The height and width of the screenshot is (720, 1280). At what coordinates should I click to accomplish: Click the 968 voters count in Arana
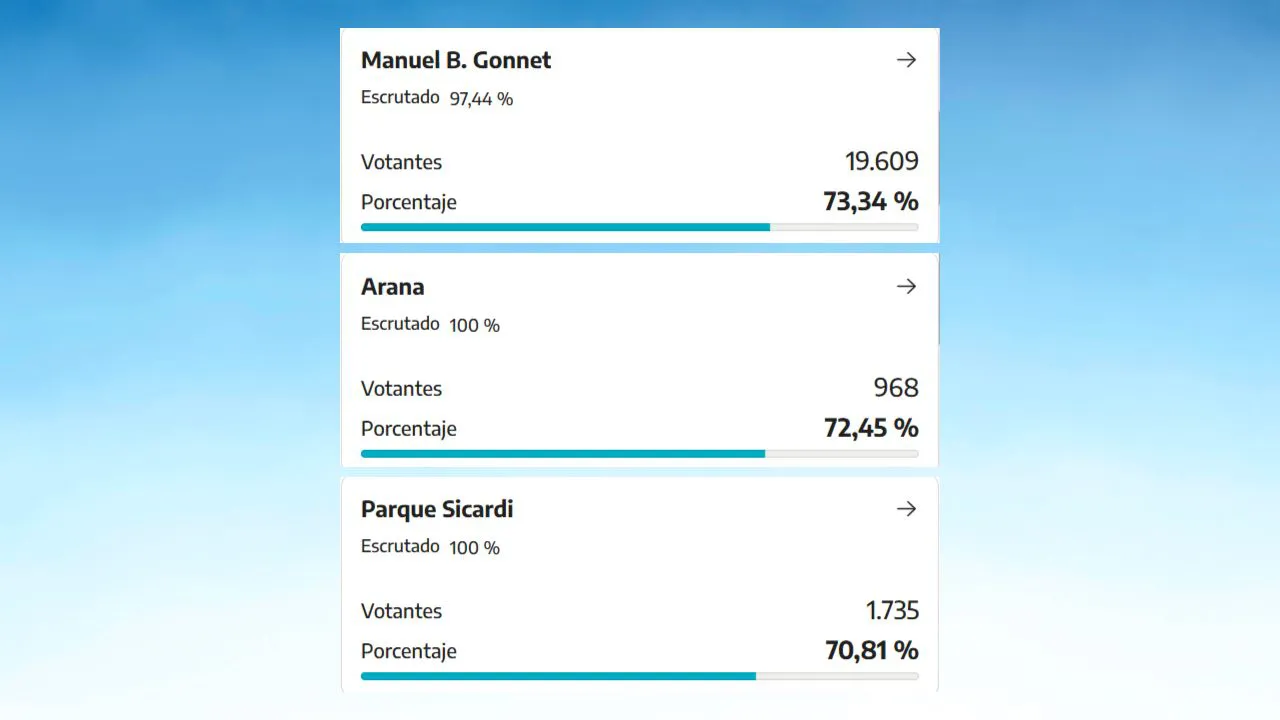(x=896, y=388)
